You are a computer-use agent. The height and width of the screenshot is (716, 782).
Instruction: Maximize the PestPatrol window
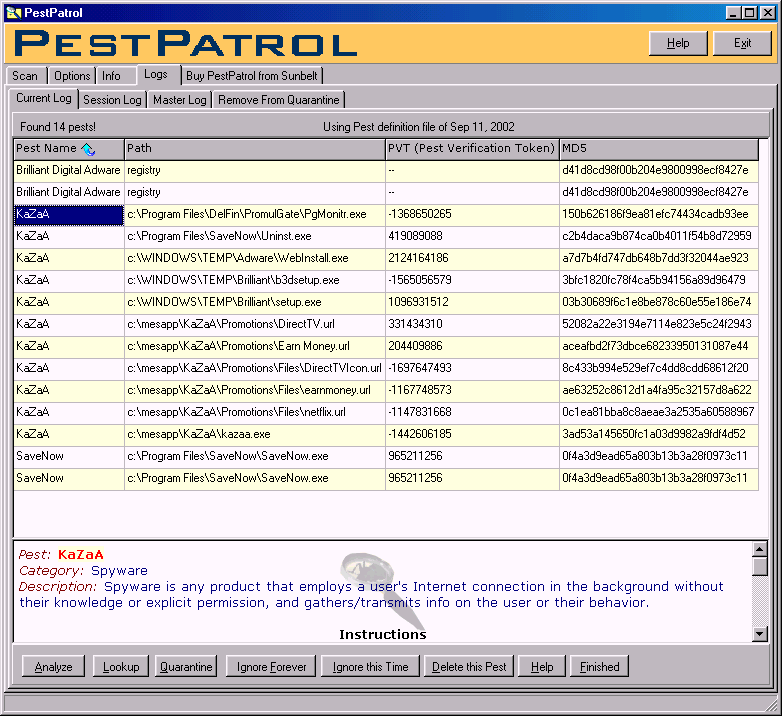tap(749, 13)
